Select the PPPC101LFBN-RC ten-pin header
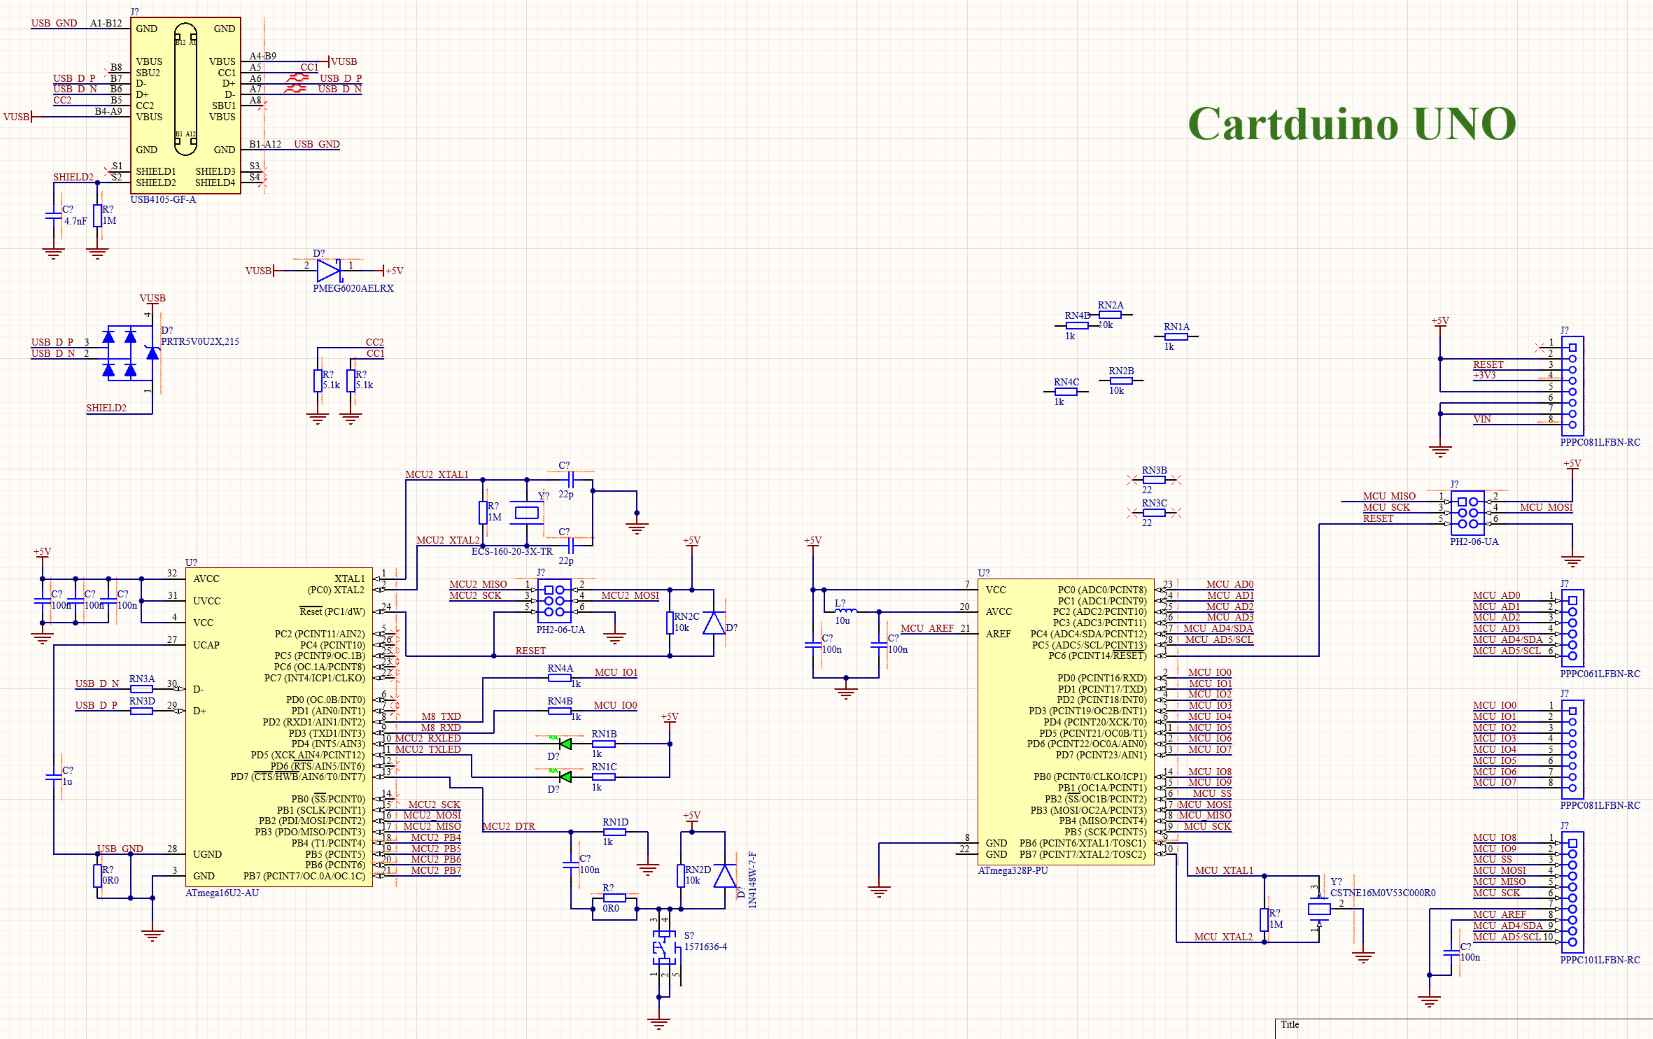Screen dimensions: 1653x1039 (x=1572, y=893)
